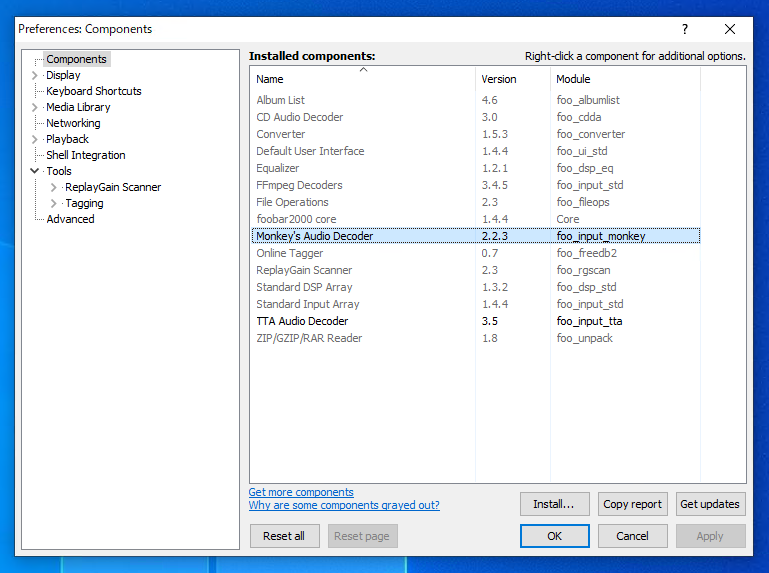Screen dimensions: 769x573
Task: Expand the ReplayGain Scanner subnode
Action: [x=53, y=187]
